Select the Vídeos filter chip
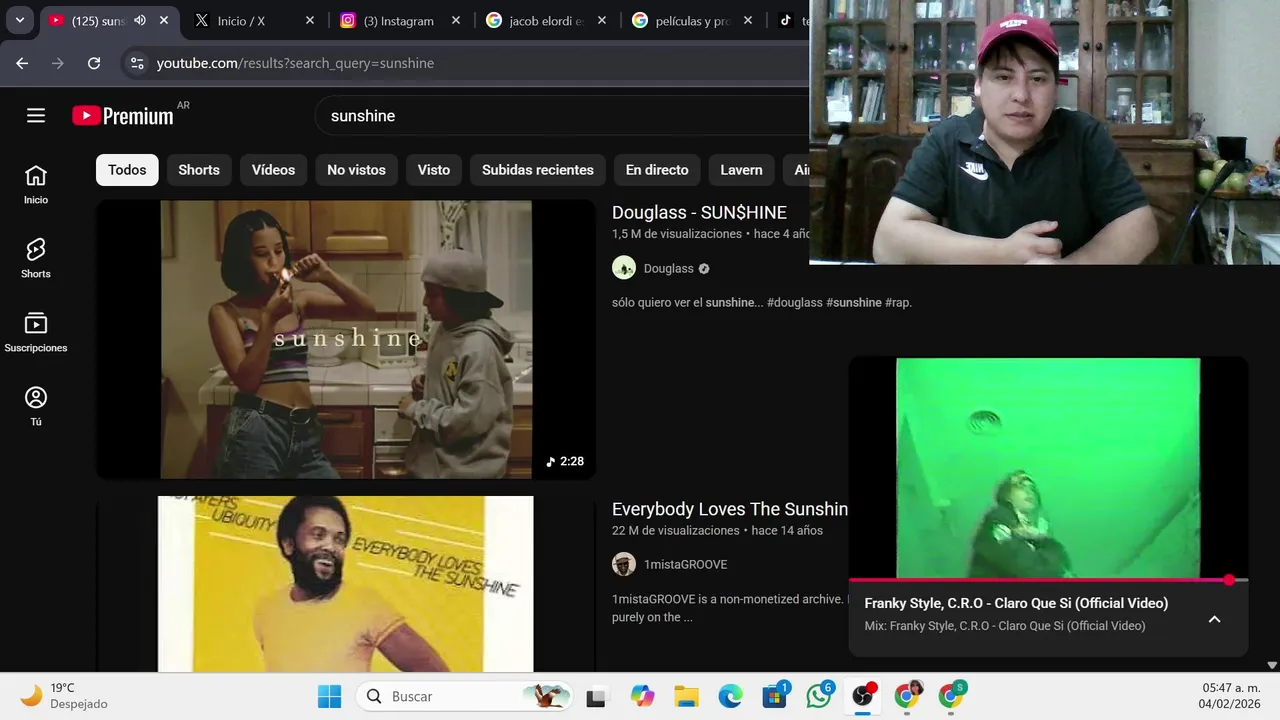Viewport: 1280px width, 720px height. (x=273, y=170)
